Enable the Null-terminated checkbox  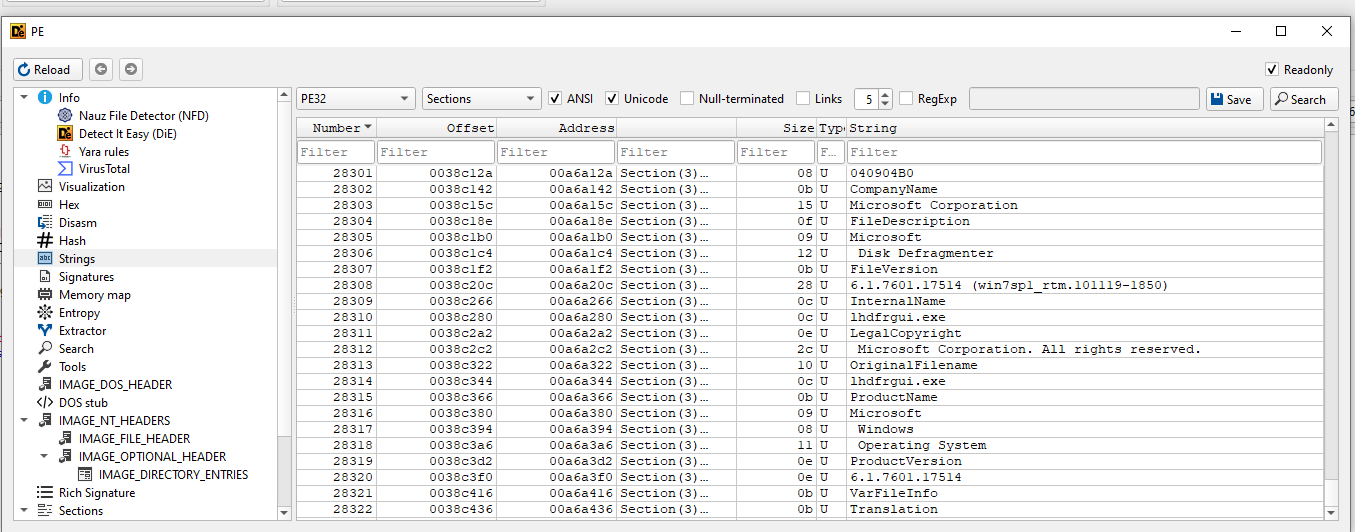tap(687, 98)
